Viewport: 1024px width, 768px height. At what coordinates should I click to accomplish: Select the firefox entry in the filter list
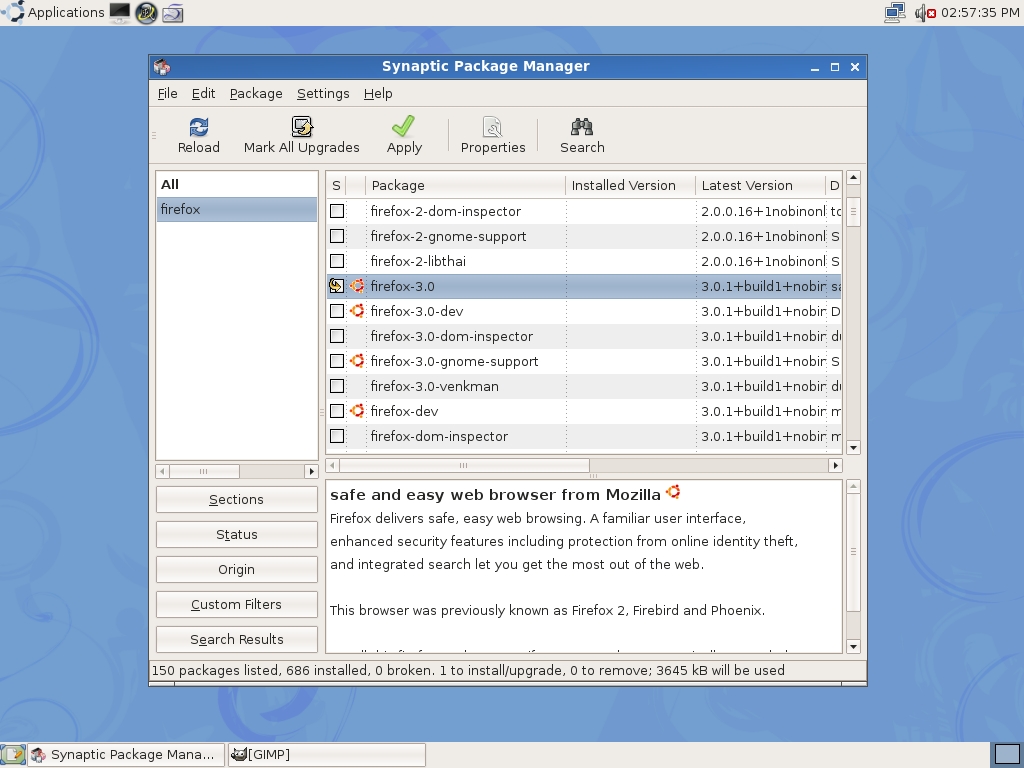(x=236, y=209)
